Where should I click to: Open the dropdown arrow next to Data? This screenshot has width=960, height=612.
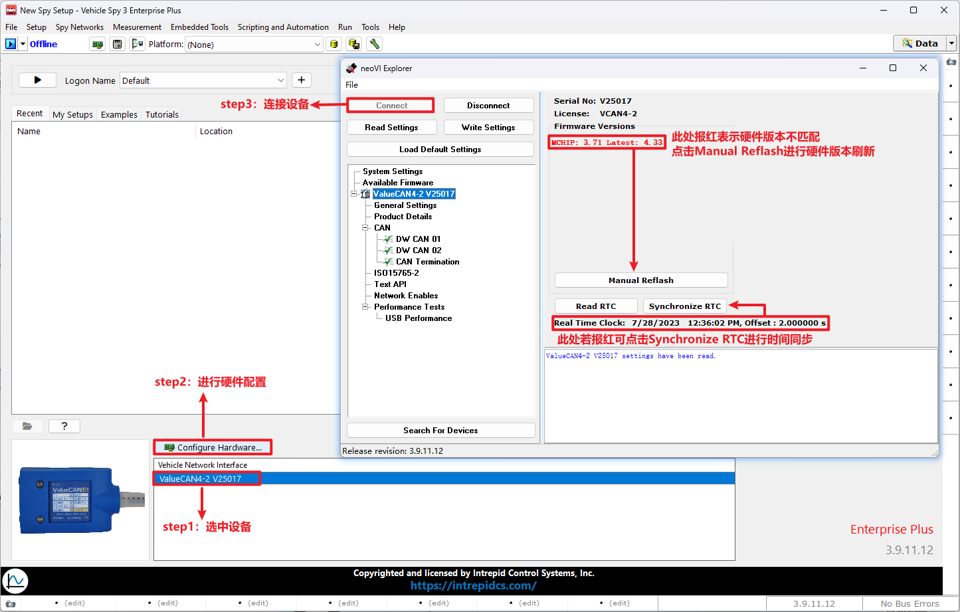(951, 43)
